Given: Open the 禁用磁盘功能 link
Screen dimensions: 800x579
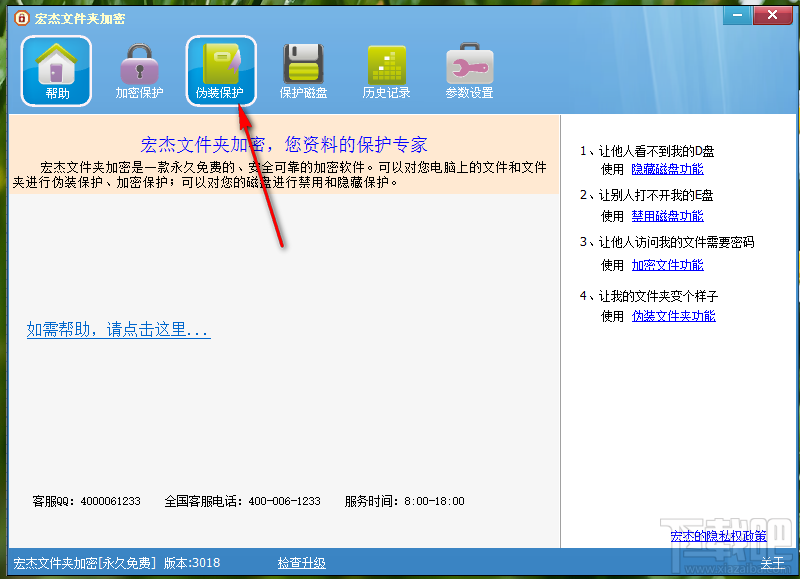Looking at the screenshot, I should pos(667,216).
